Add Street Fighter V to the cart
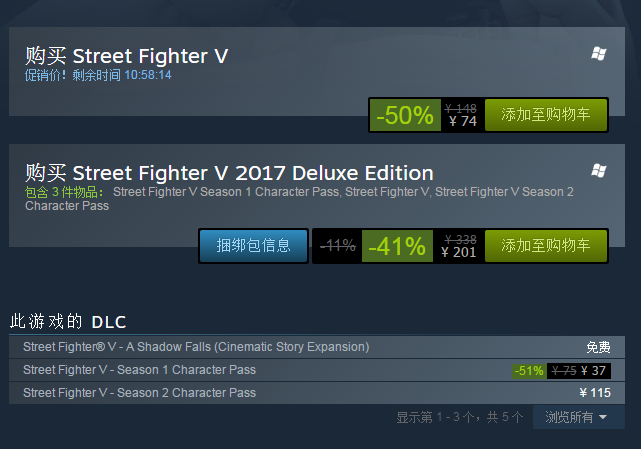The width and height of the screenshot is (641, 449). pyautogui.click(x=545, y=115)
